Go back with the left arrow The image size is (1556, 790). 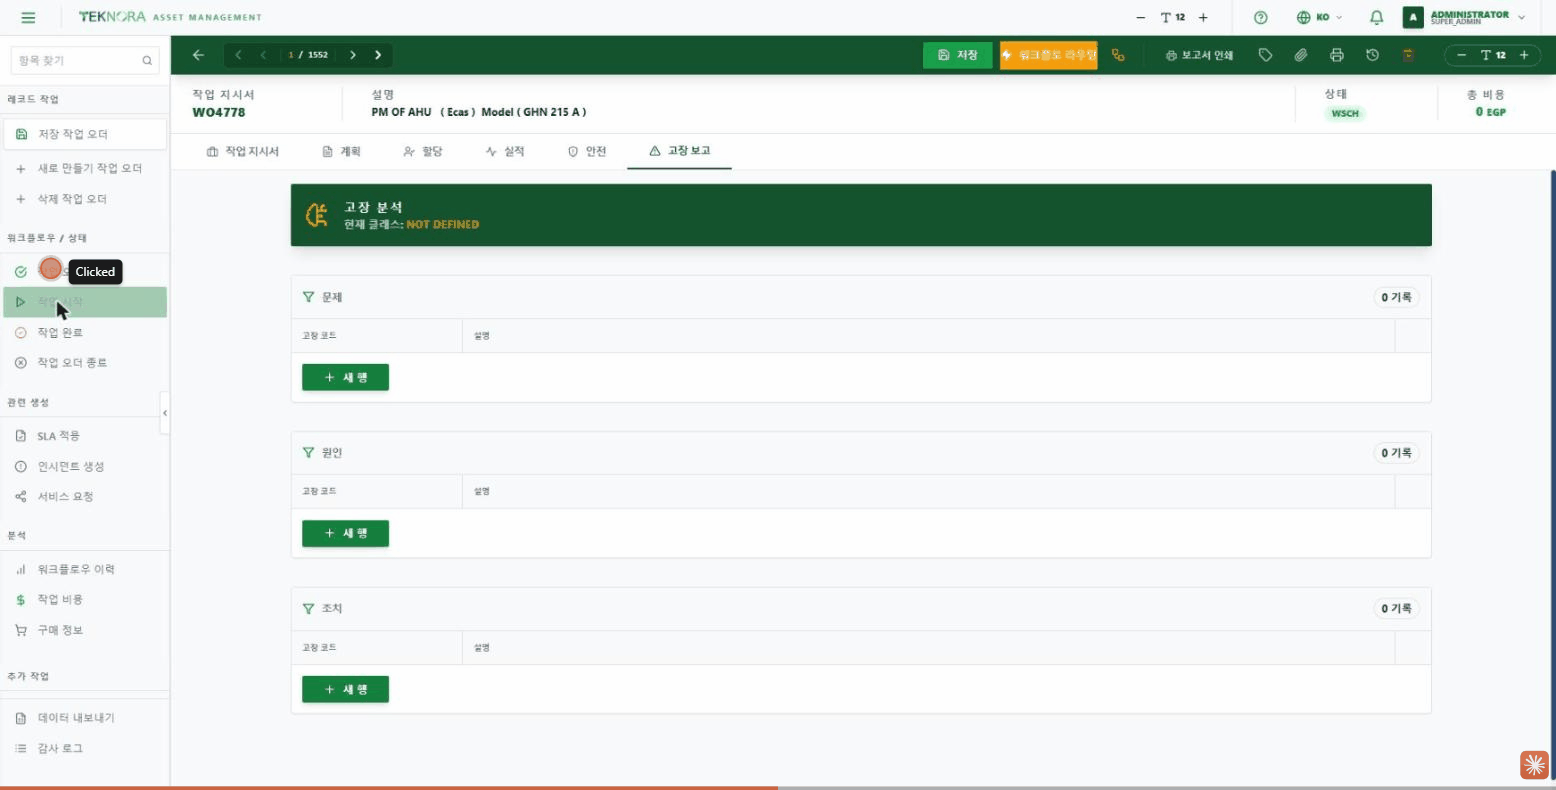pos(198,55)
